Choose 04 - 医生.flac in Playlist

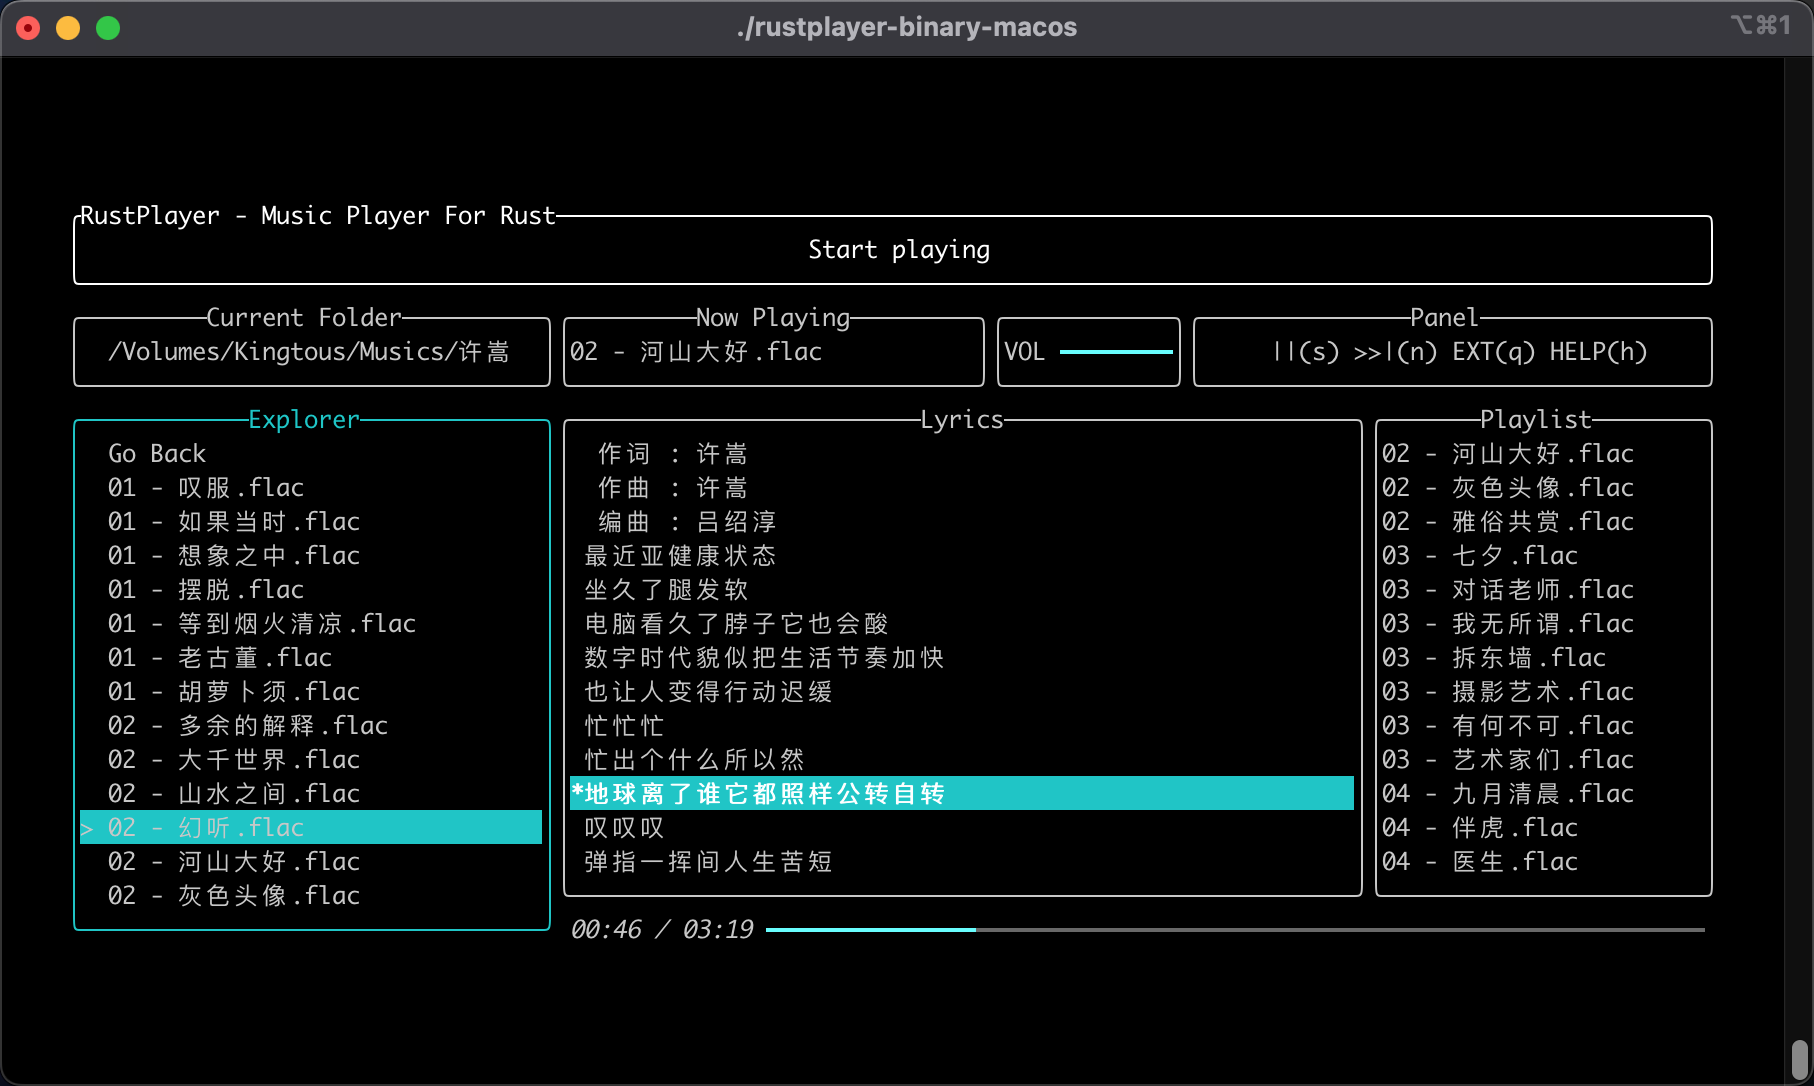1479,862
